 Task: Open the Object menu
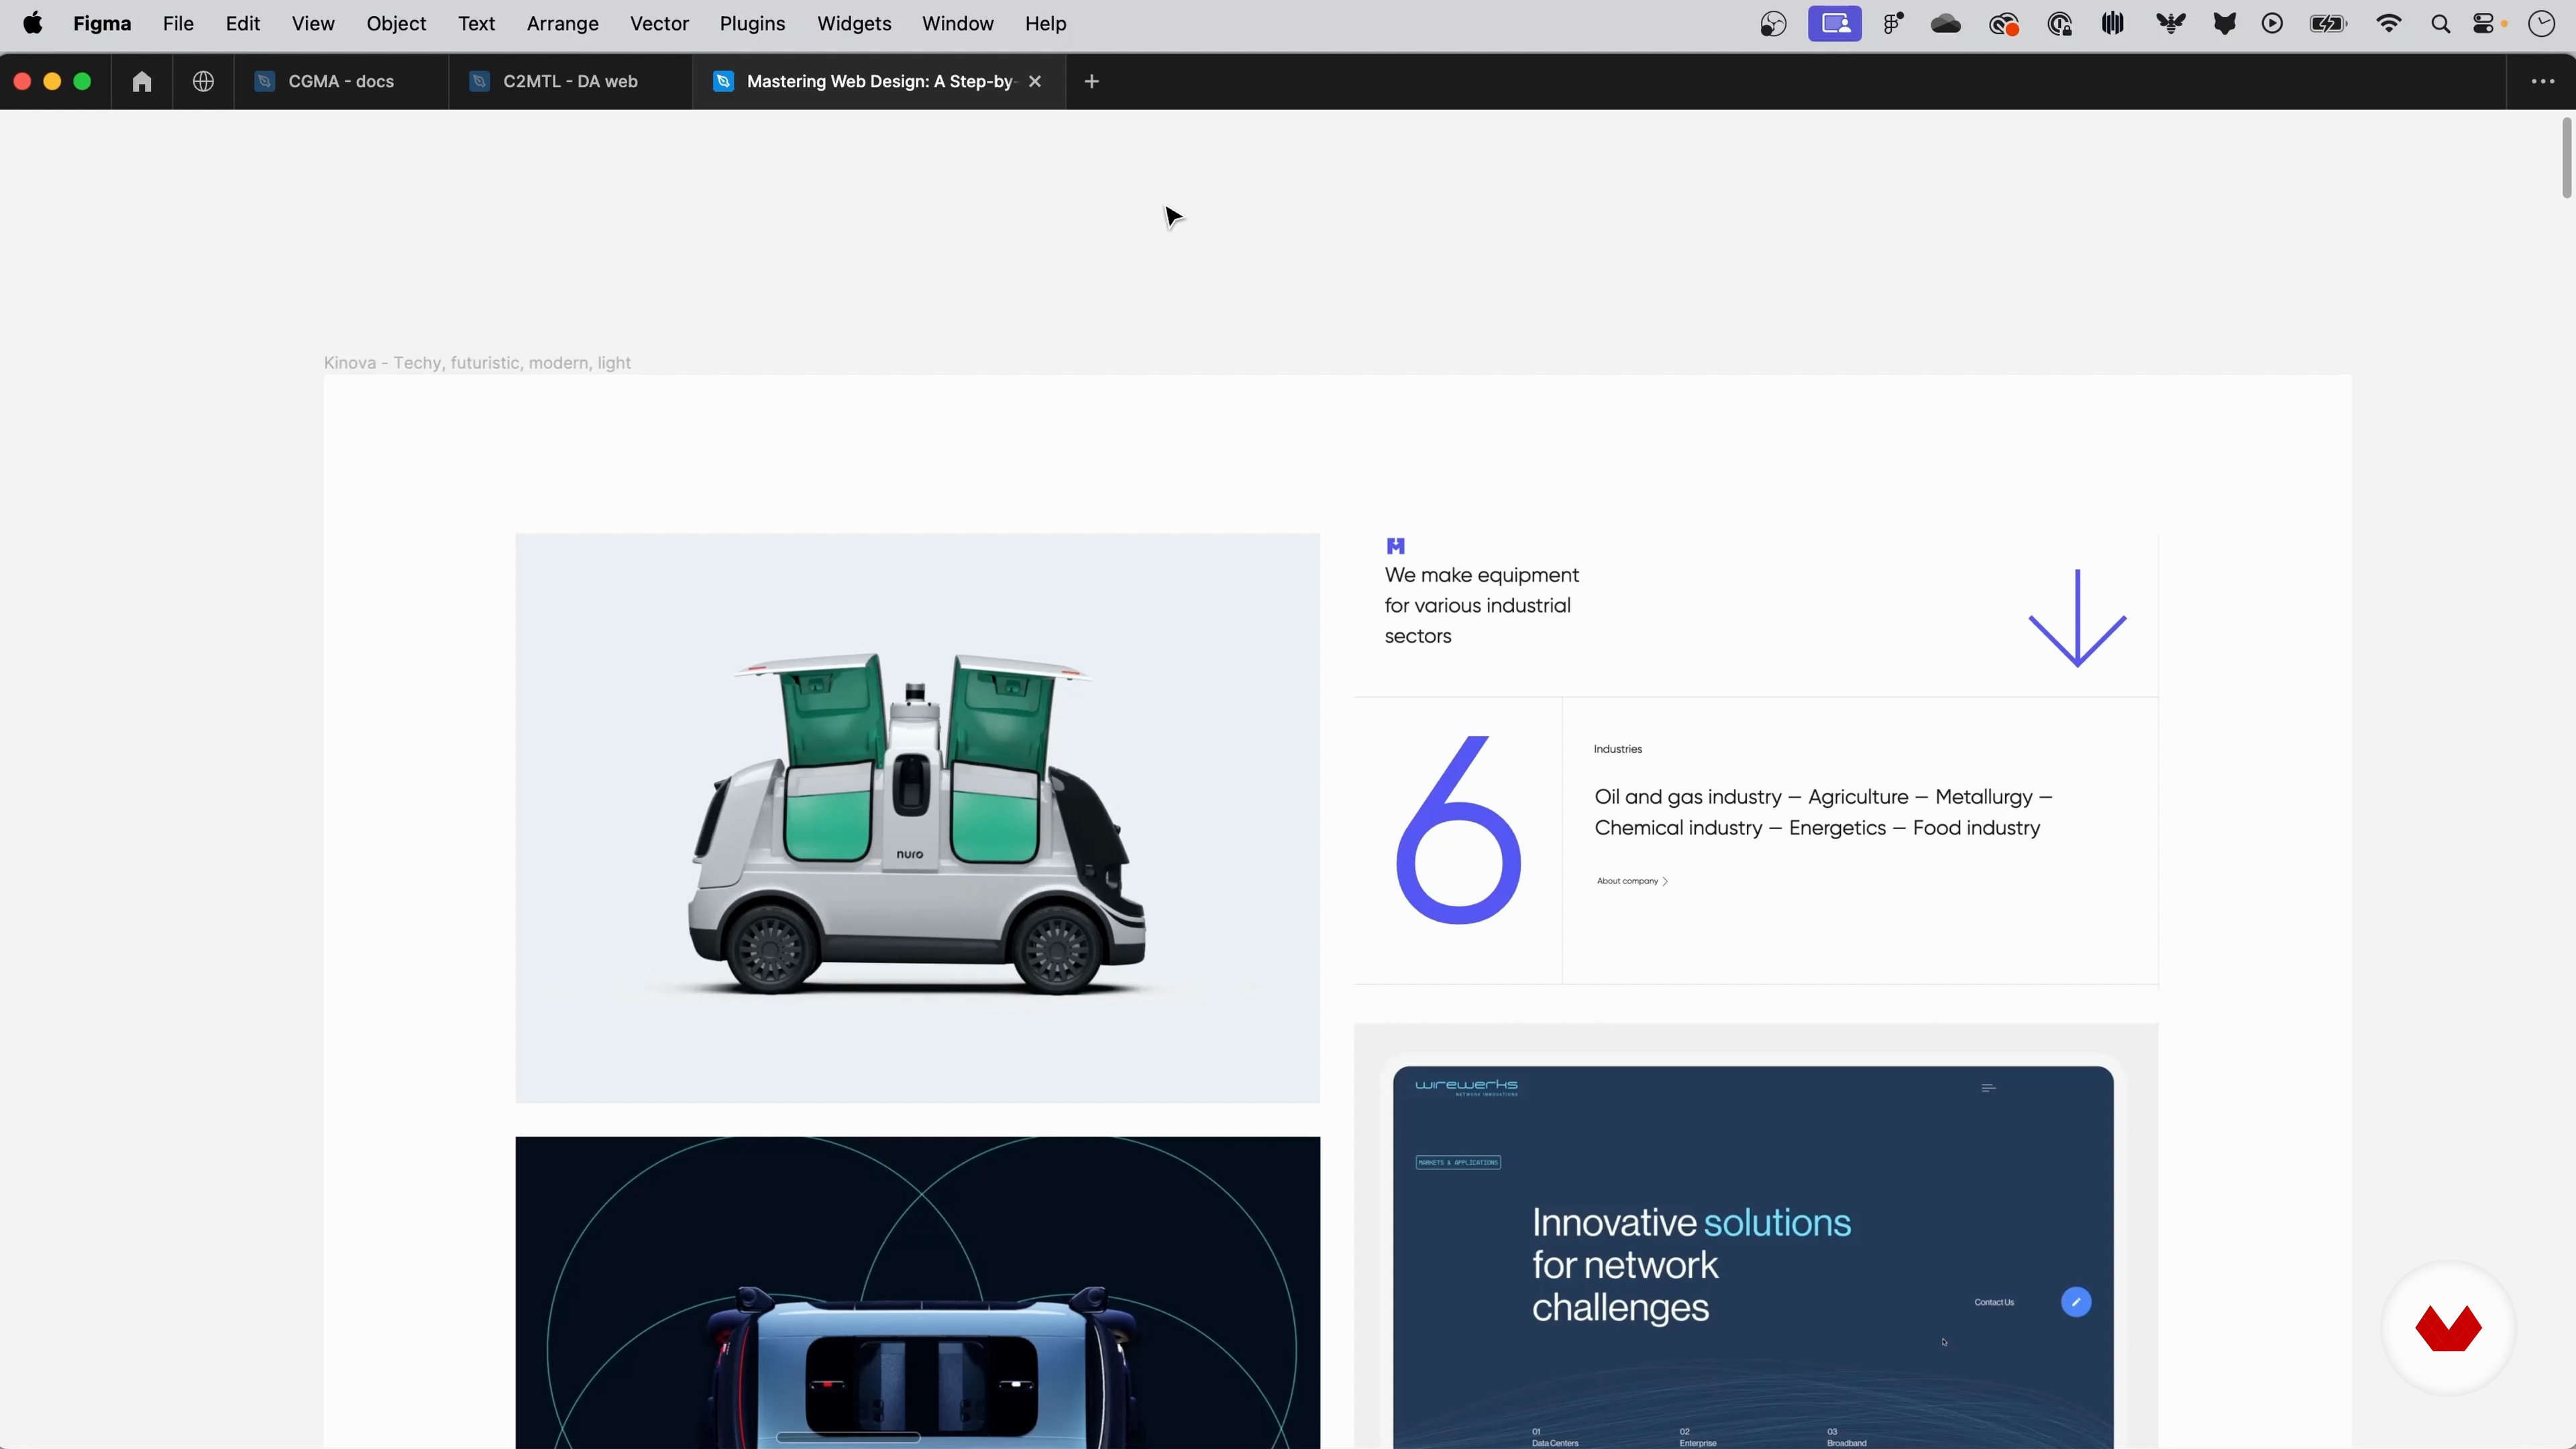pos(396,23)
